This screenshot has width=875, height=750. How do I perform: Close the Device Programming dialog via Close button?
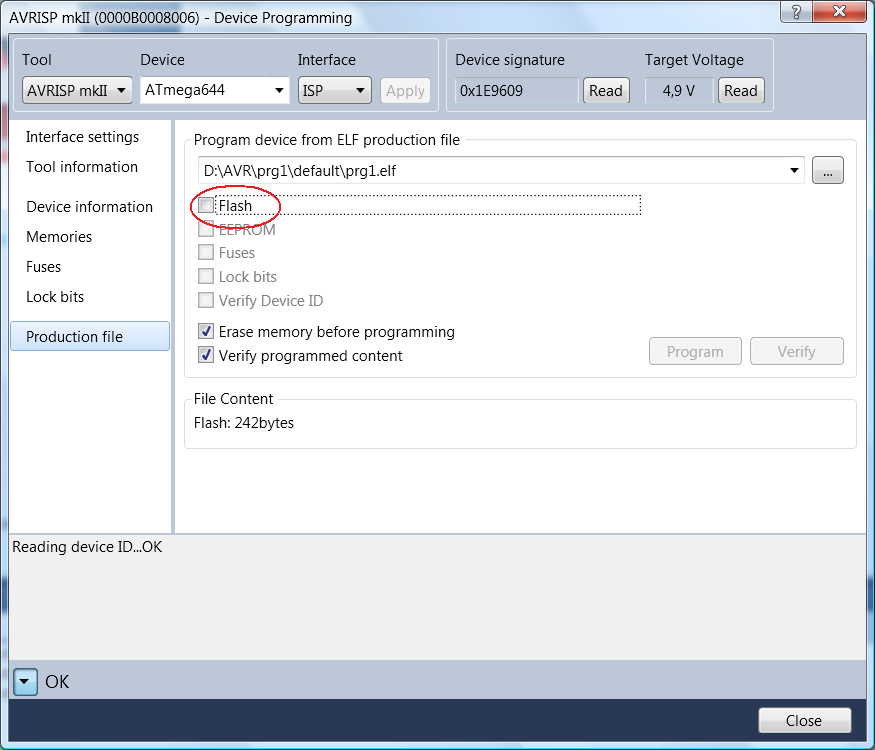805,720
